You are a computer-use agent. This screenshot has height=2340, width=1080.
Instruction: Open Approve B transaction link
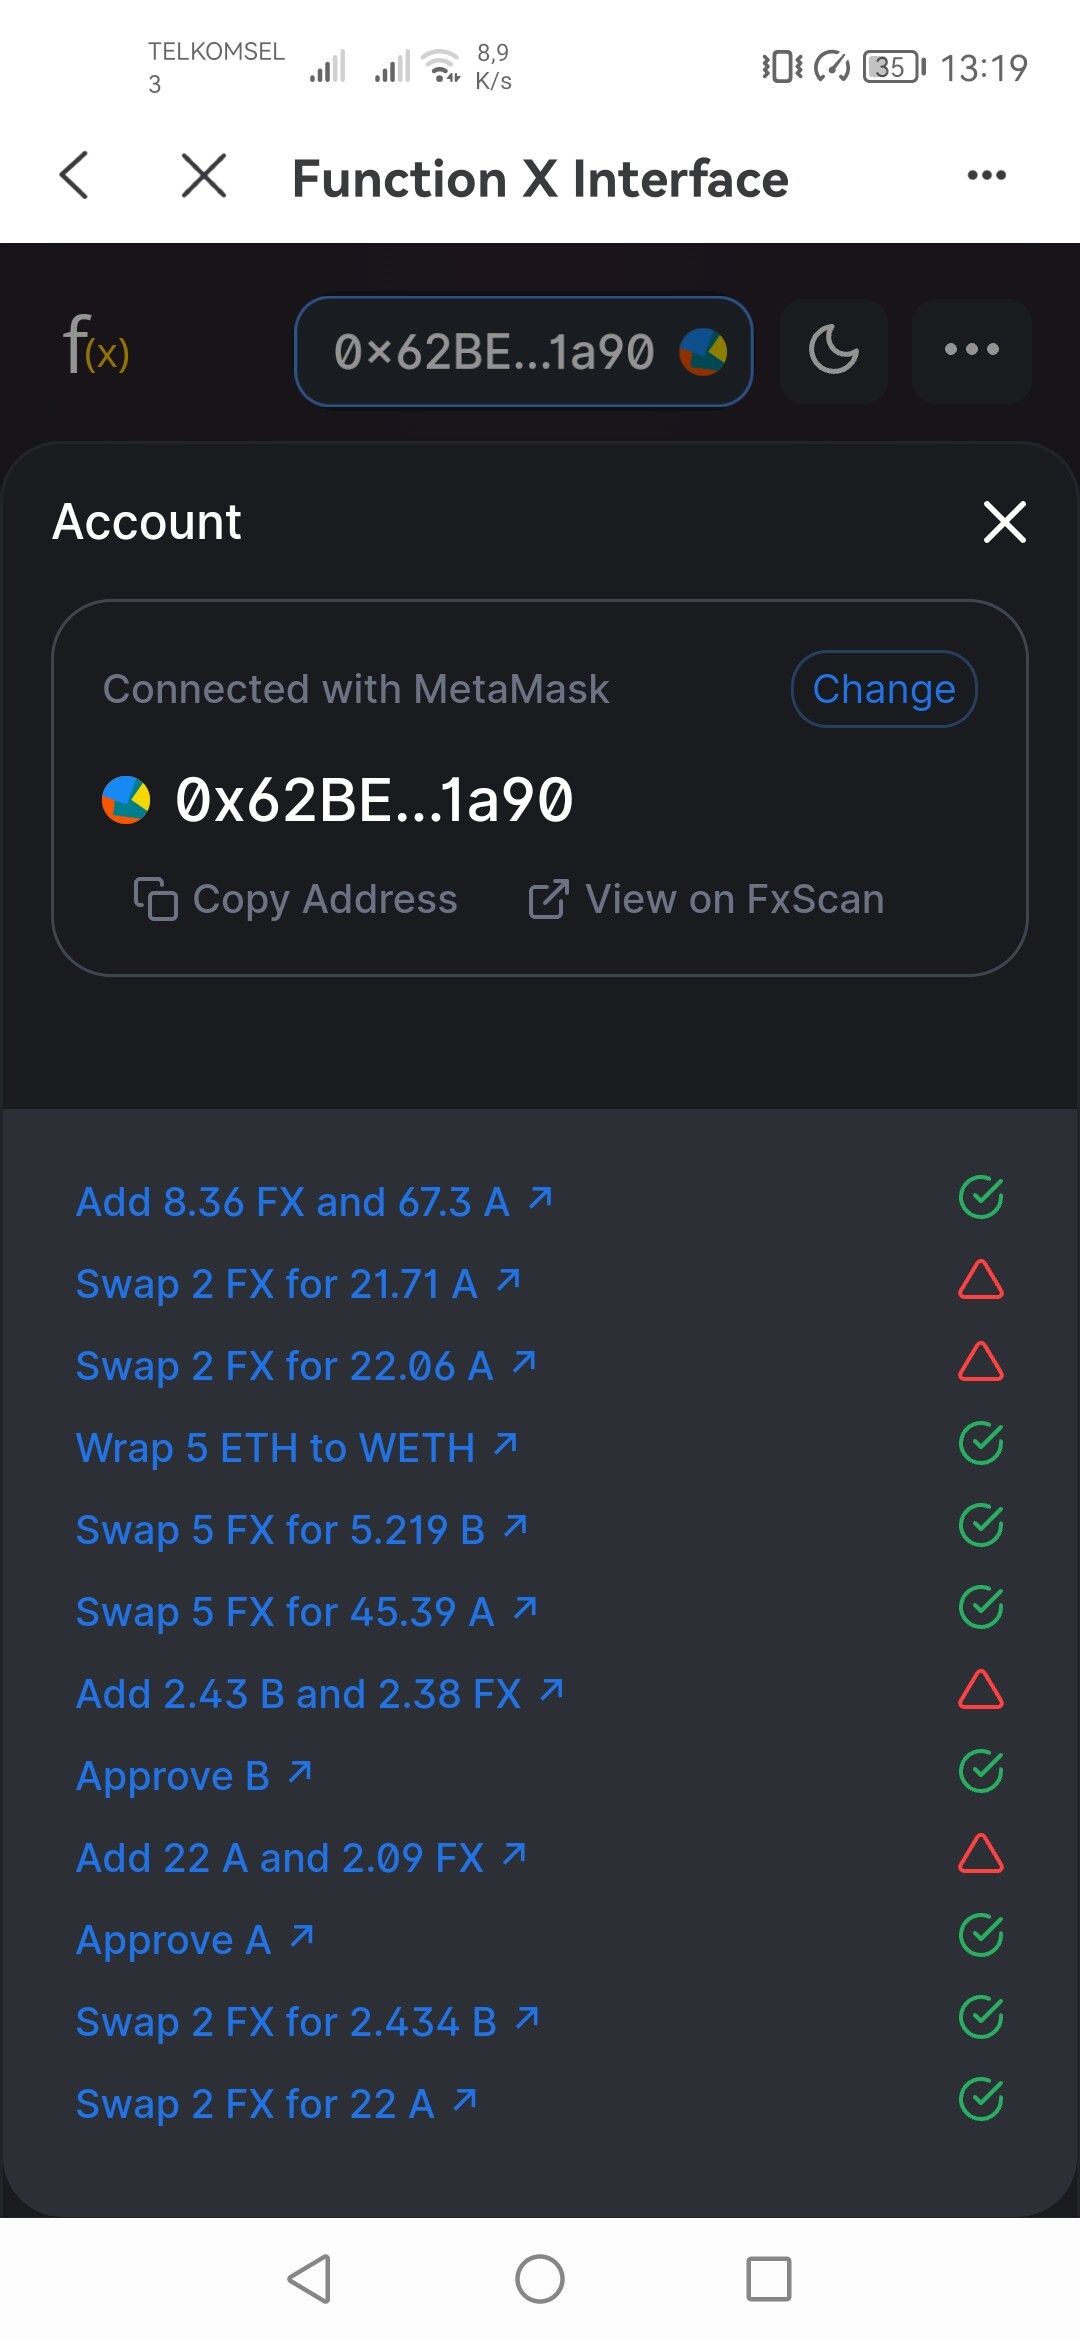pos(195,1775)
